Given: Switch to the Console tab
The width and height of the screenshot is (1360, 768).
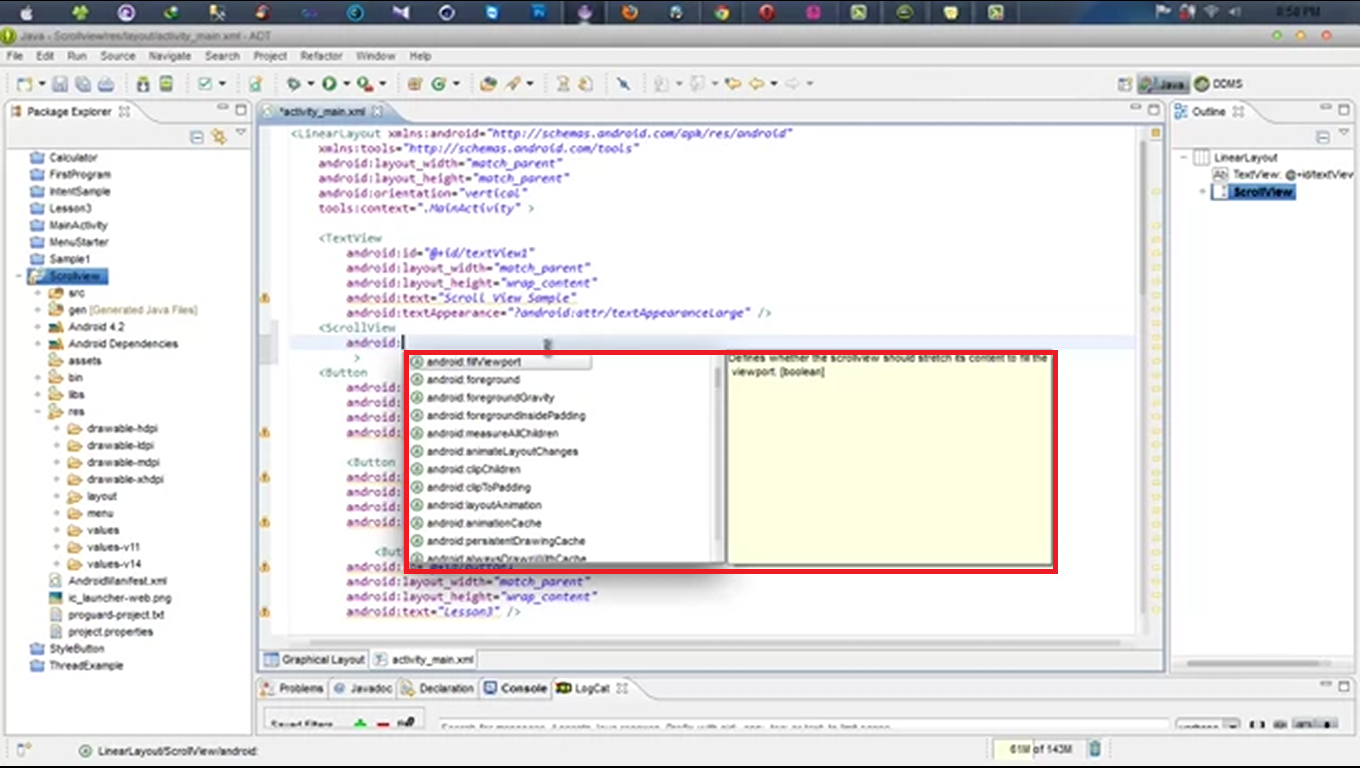Looking at the screenshot, I should point(516,688).
